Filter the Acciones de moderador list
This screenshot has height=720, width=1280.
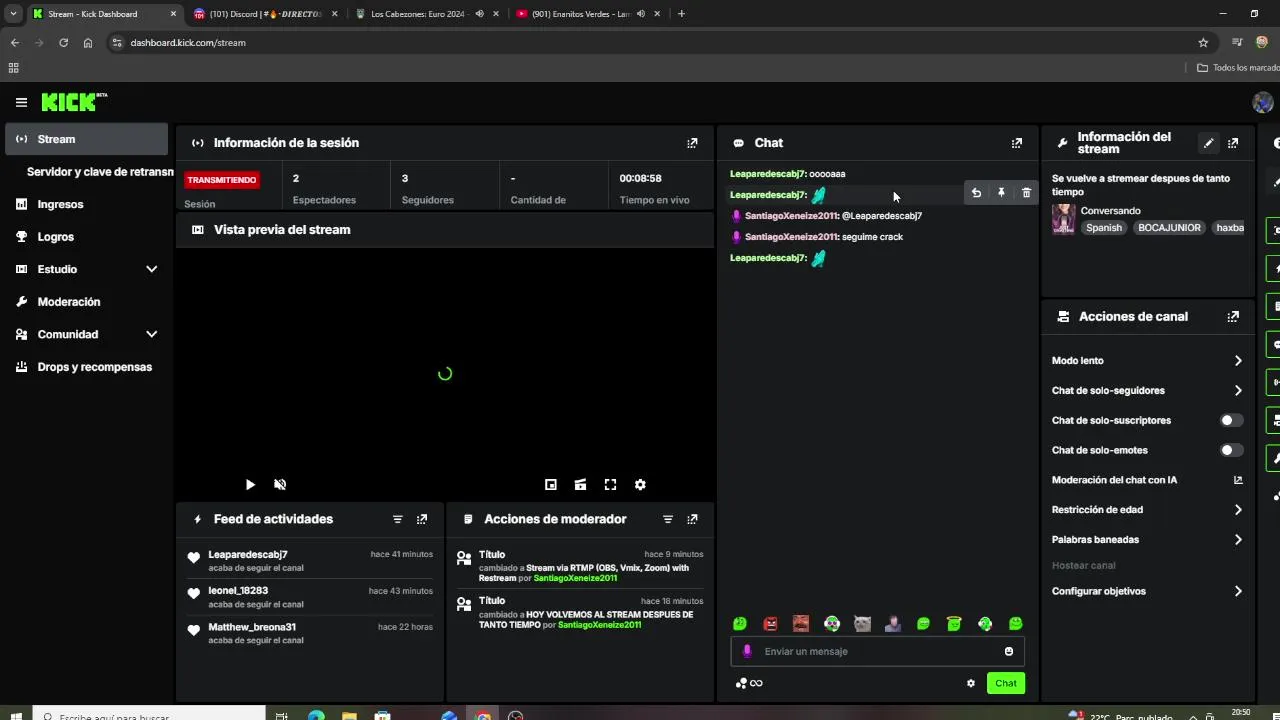(x=668, y=519)
